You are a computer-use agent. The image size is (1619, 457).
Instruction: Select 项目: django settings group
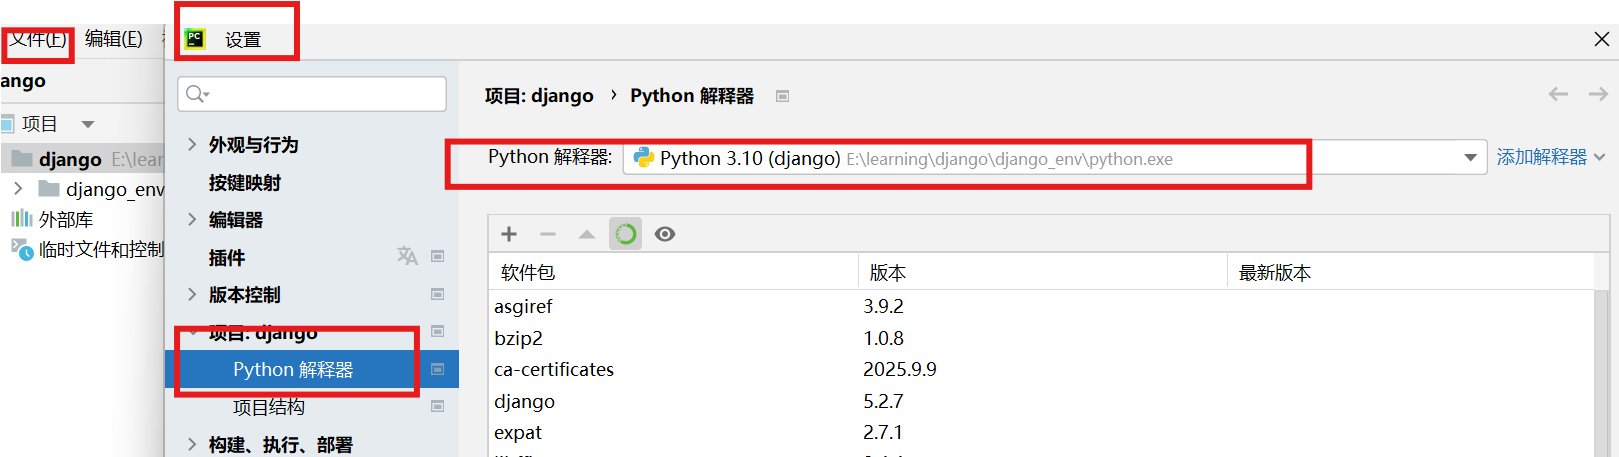point(263,332)
